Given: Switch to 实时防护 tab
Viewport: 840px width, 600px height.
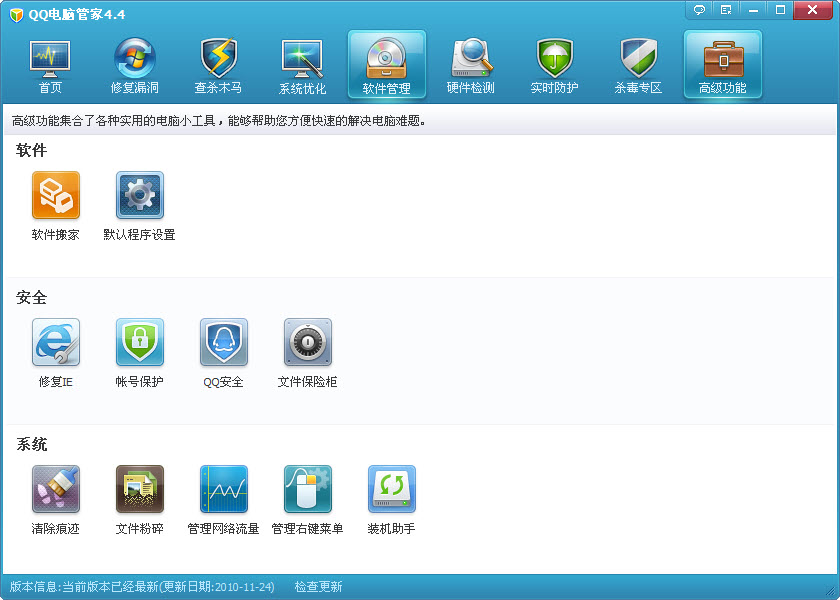Looking at the screenshot, I should pos(554,65).
